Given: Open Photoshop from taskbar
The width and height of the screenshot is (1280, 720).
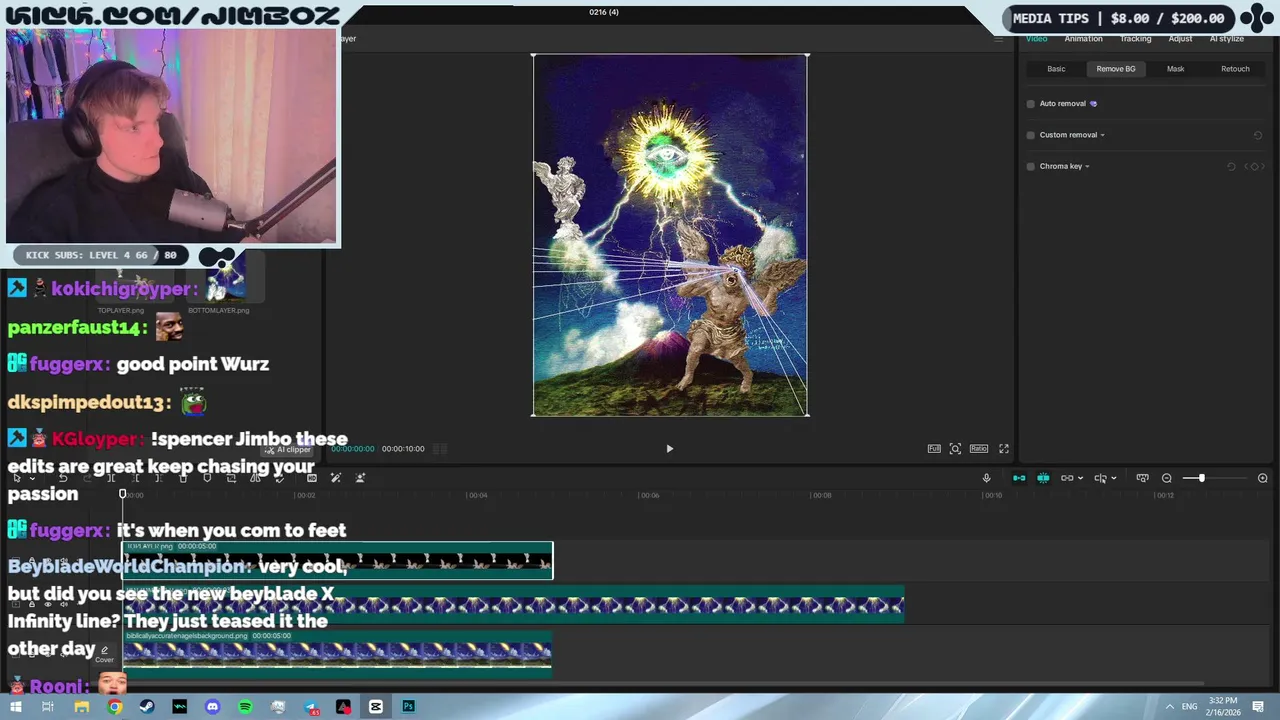Looking at the screenshot, I should point(408,707).
